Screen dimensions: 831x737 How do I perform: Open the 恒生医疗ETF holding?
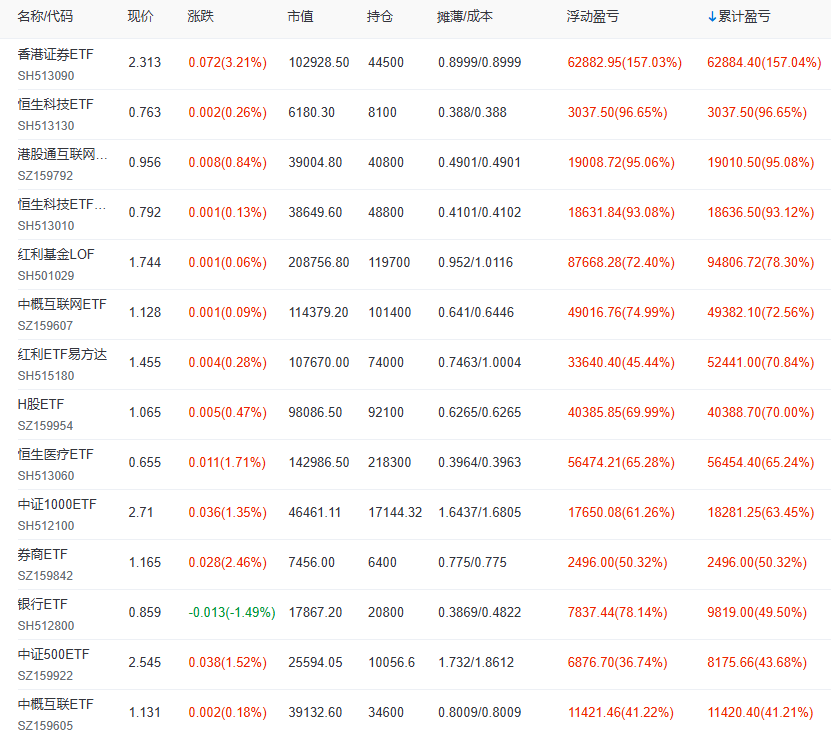(x=56, y=454)
